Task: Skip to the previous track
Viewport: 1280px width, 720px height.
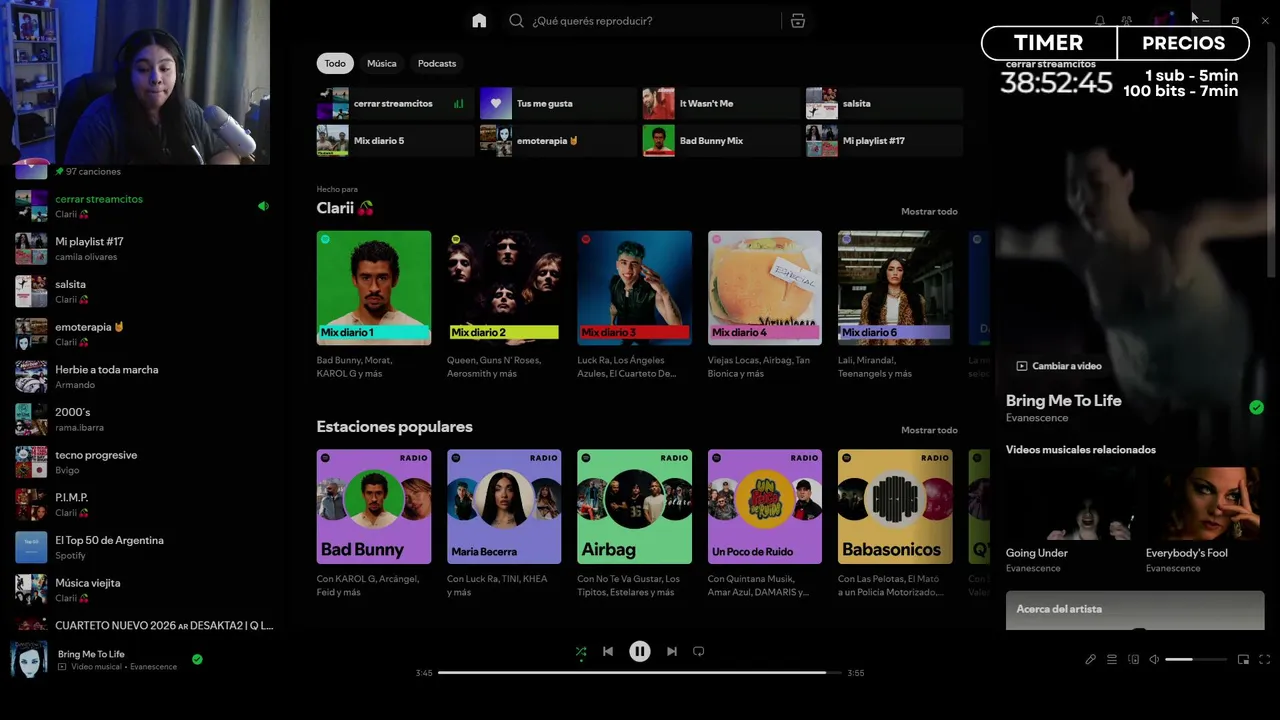Action: tap(607, 651)
